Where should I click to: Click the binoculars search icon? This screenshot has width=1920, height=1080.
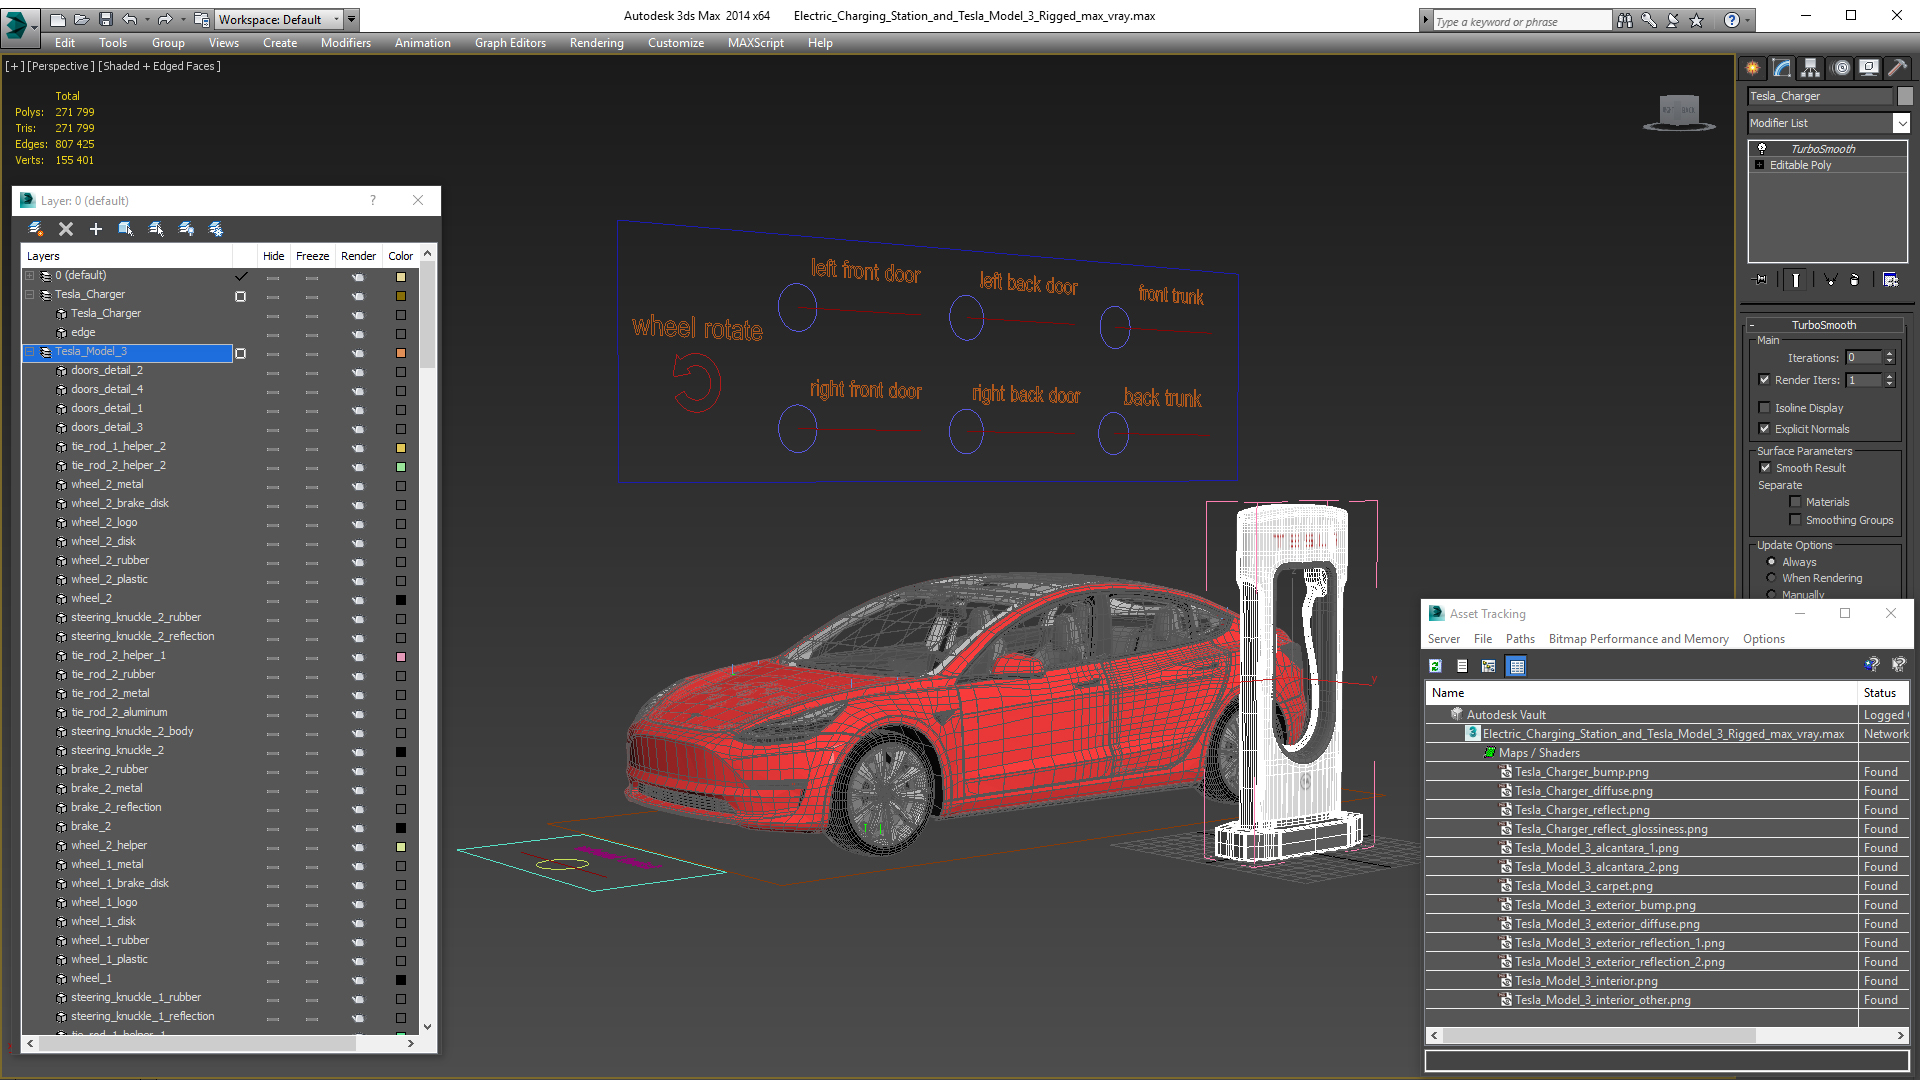coord(1625,20)
